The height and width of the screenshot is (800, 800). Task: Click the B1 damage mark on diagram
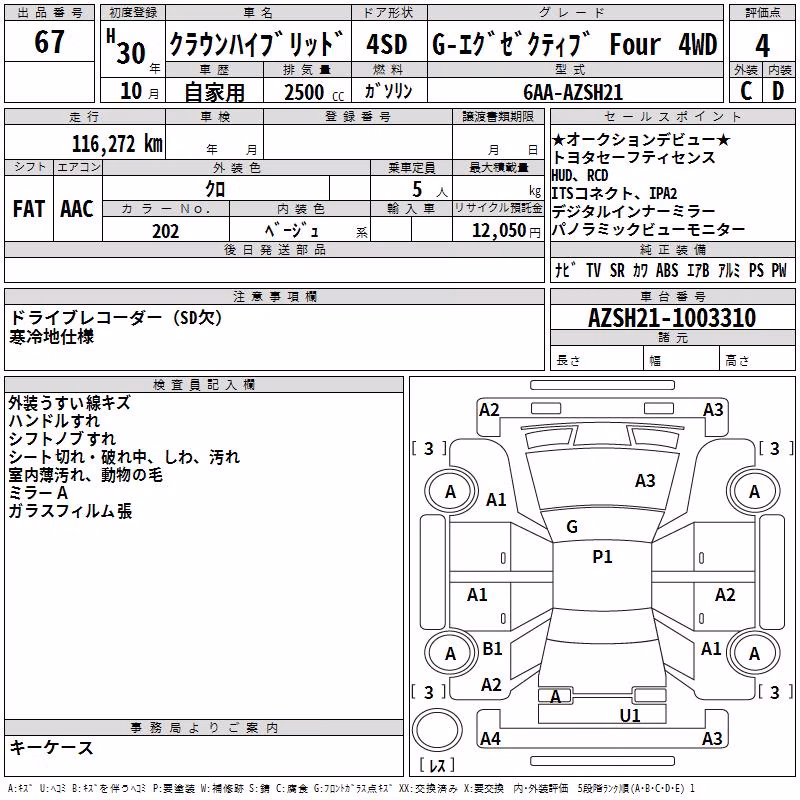point(492,649)
